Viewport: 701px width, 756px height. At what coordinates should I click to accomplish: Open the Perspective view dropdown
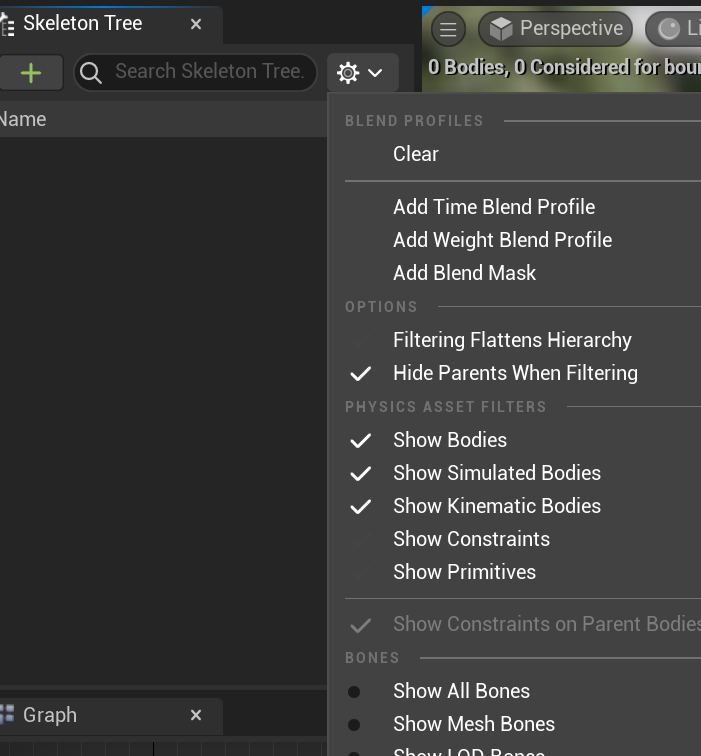[x=556, y=29]
